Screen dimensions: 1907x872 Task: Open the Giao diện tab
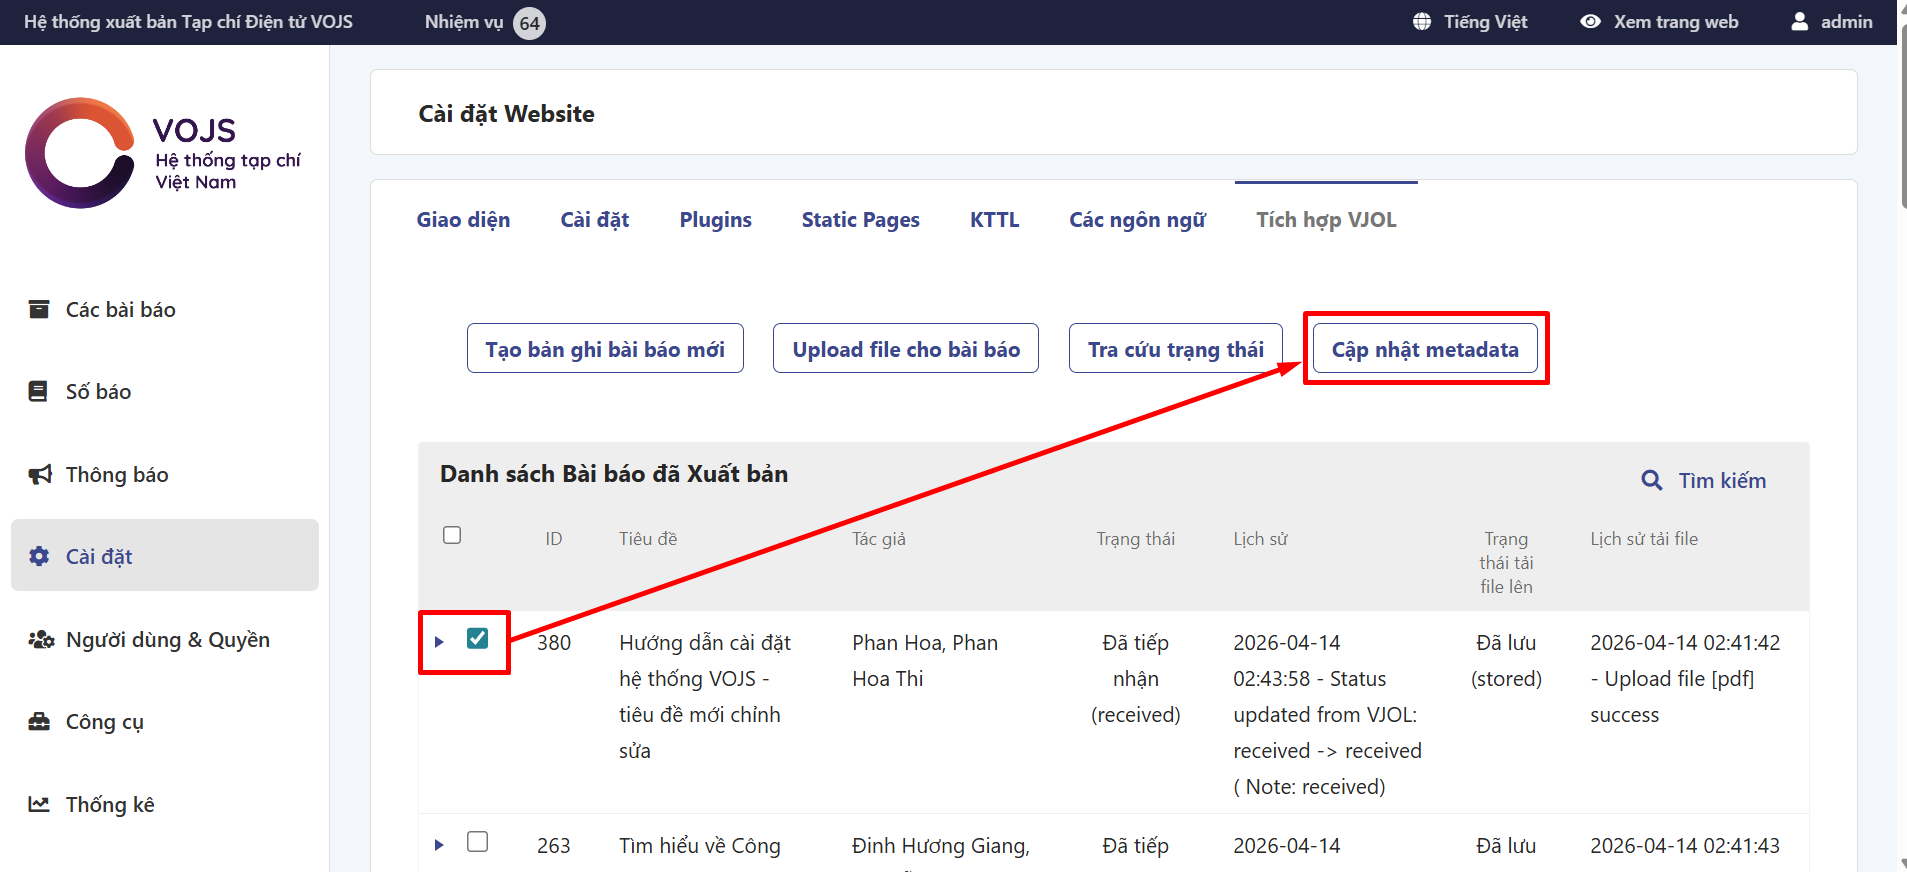[x=463, y=220]
